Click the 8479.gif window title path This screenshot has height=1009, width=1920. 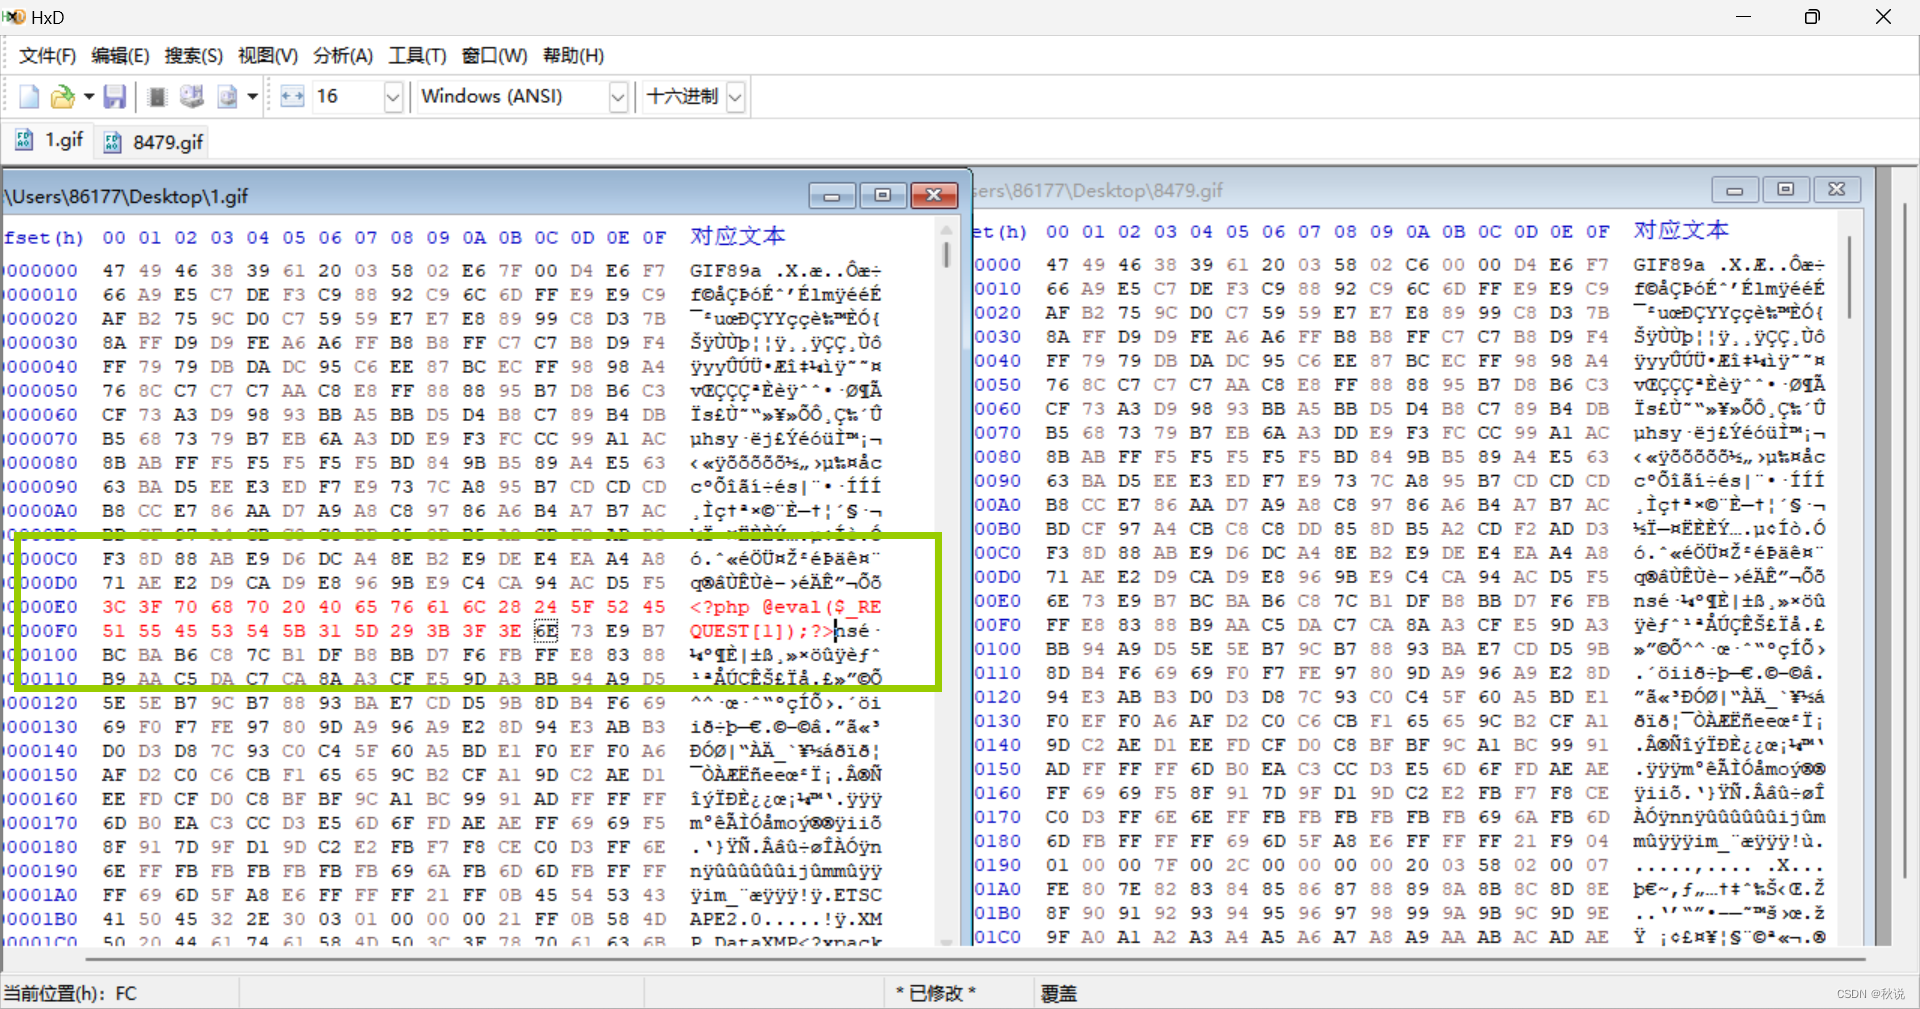click(1098, 191)
